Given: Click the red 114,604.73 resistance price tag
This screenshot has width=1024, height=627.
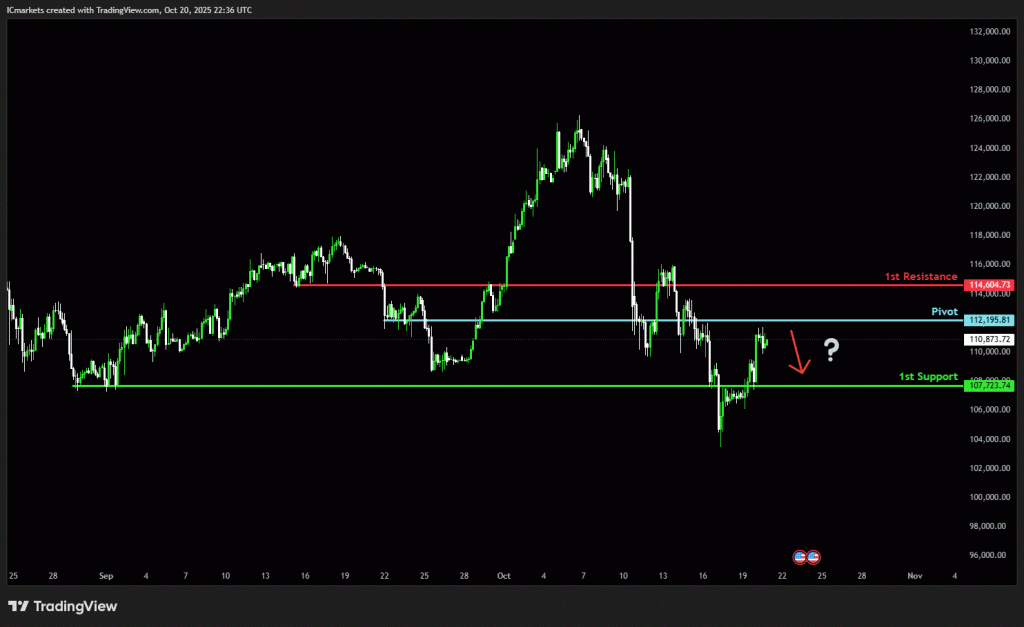Looking at the screenshot, I should click(989, 285).
